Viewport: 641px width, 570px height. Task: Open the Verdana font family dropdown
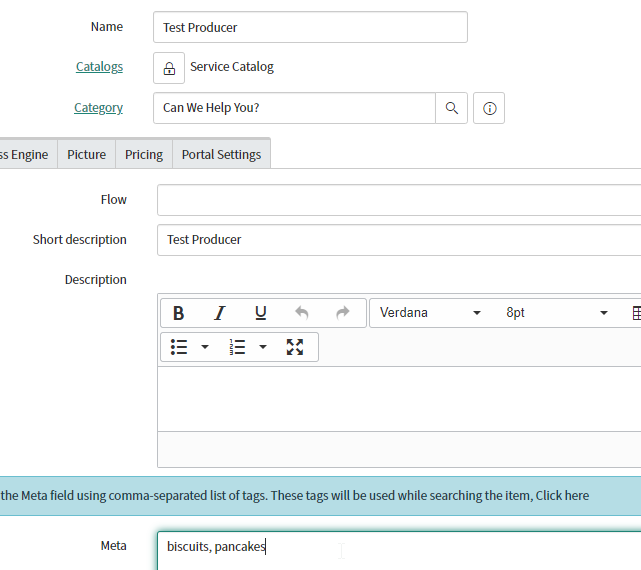coord(430,313)
